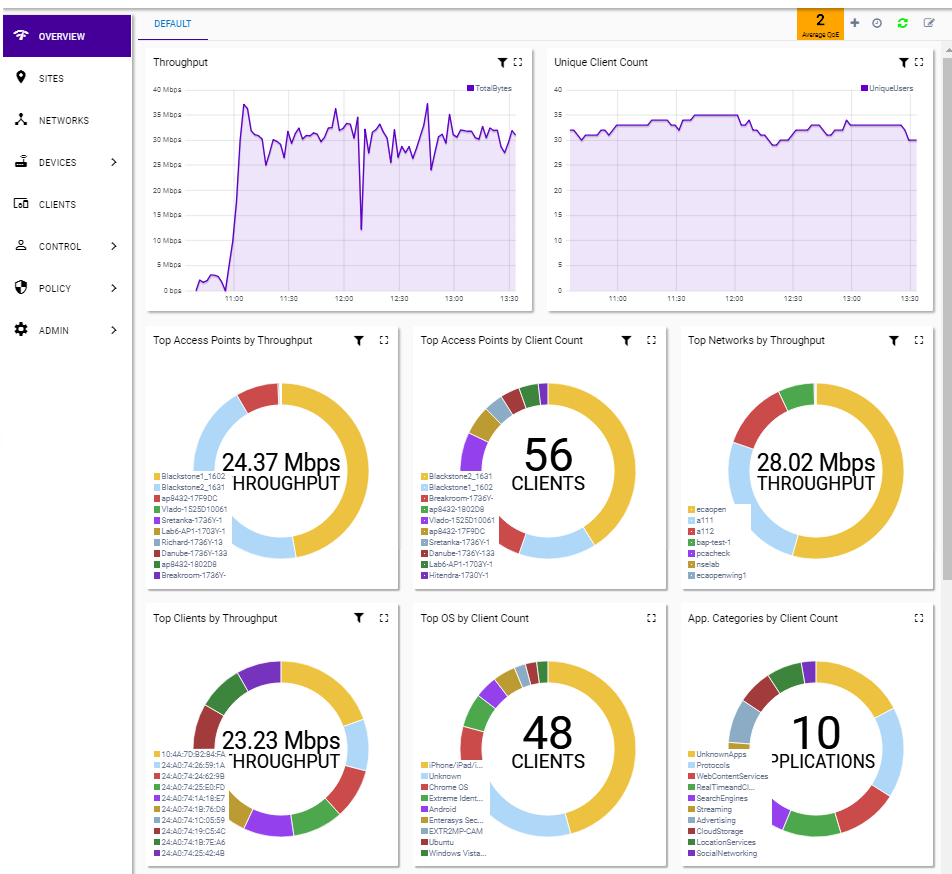Viewport: 952px width, 874px height.
Task: Filter the Throughput chart
Action: pyautogui.click(x=502, y=63)
